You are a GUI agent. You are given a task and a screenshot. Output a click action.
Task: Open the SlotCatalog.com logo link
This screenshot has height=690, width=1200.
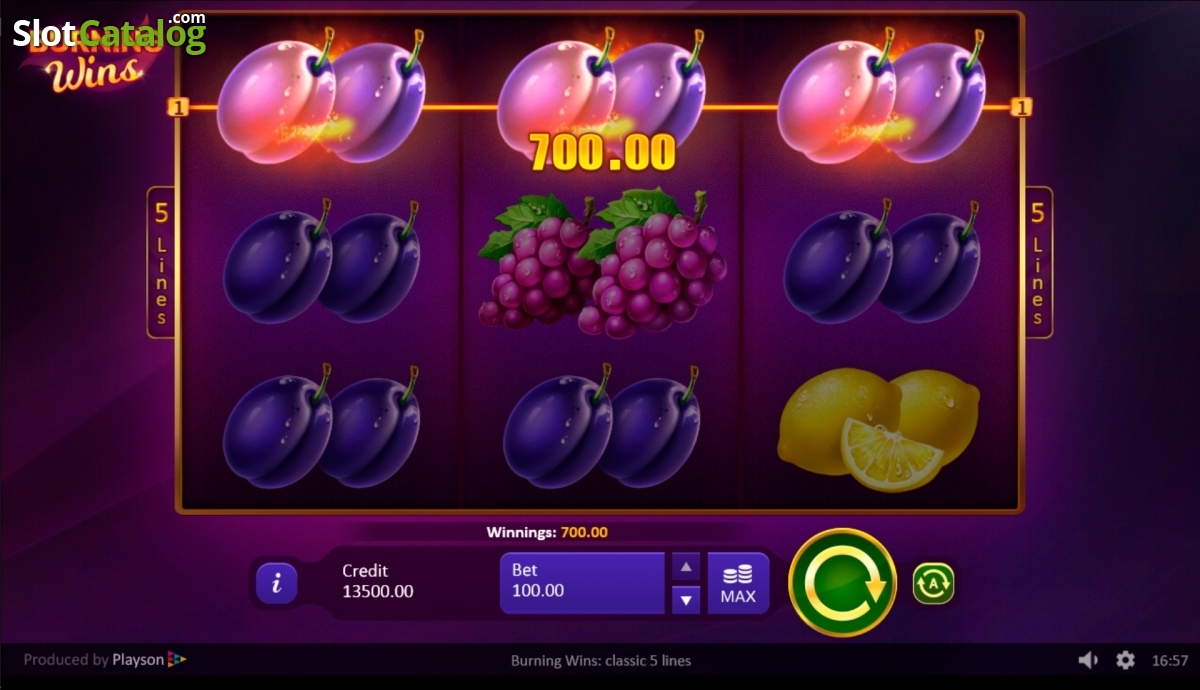tap(109, 34)
